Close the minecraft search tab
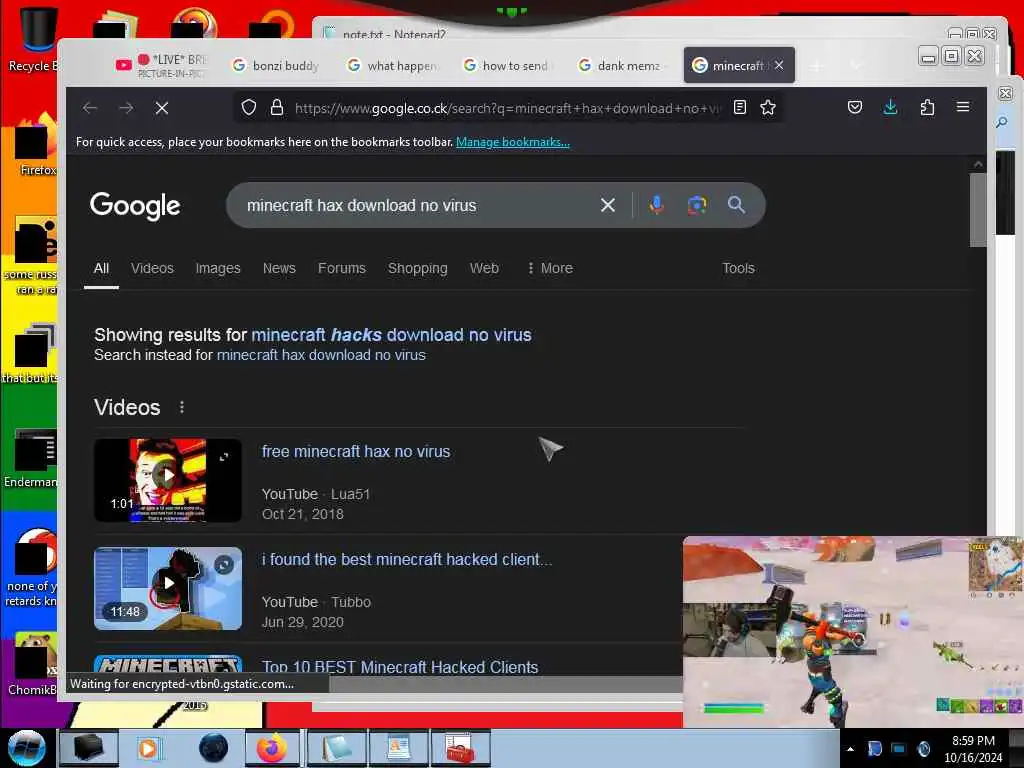The image size is (1024, 768). click(x=779, y=65)
